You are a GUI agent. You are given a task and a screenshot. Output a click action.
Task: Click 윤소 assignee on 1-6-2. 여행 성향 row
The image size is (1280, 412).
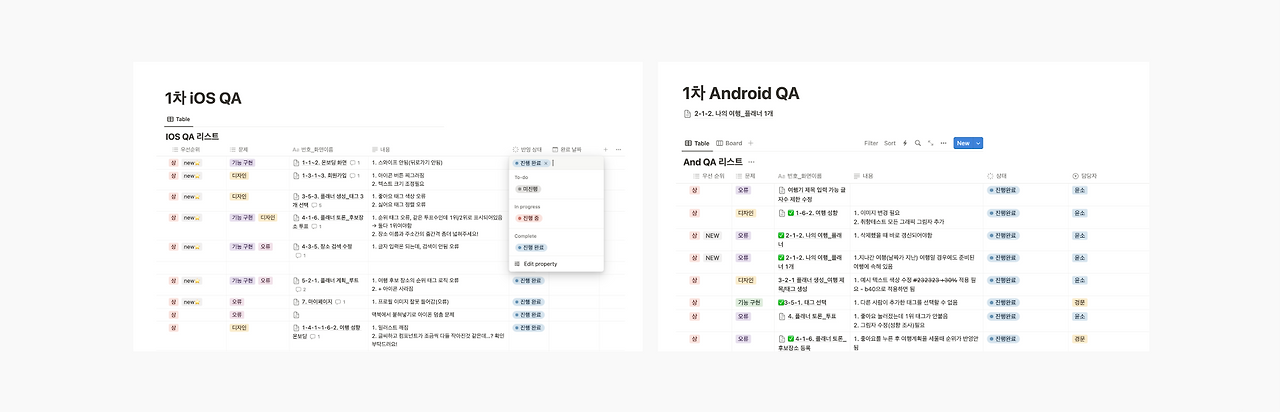pos(1080,212)
